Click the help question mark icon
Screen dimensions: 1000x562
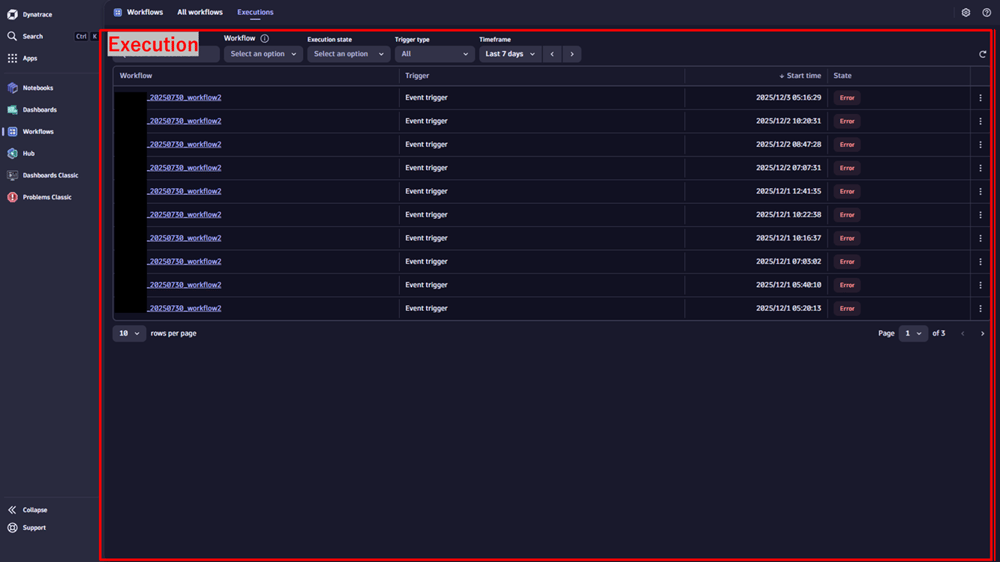point(987,13)
